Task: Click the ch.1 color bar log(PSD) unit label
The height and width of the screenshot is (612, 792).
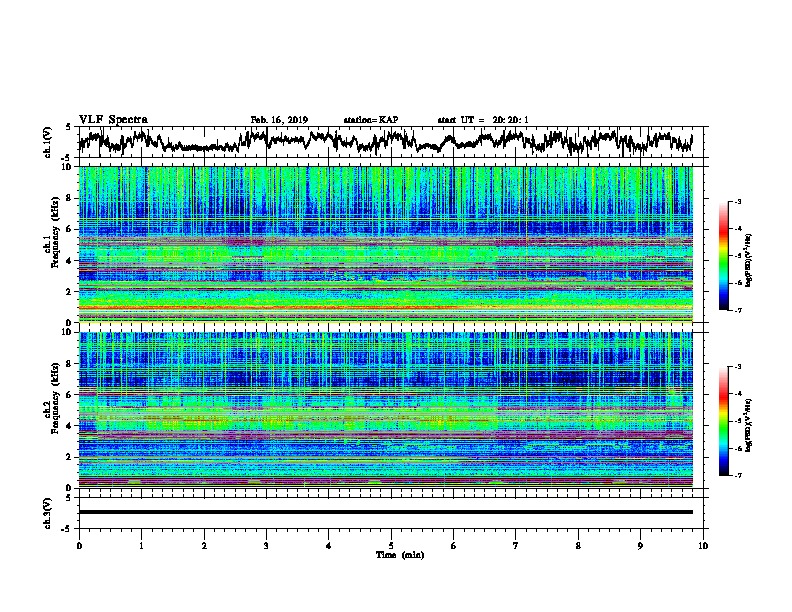Action: click(749, 260)
